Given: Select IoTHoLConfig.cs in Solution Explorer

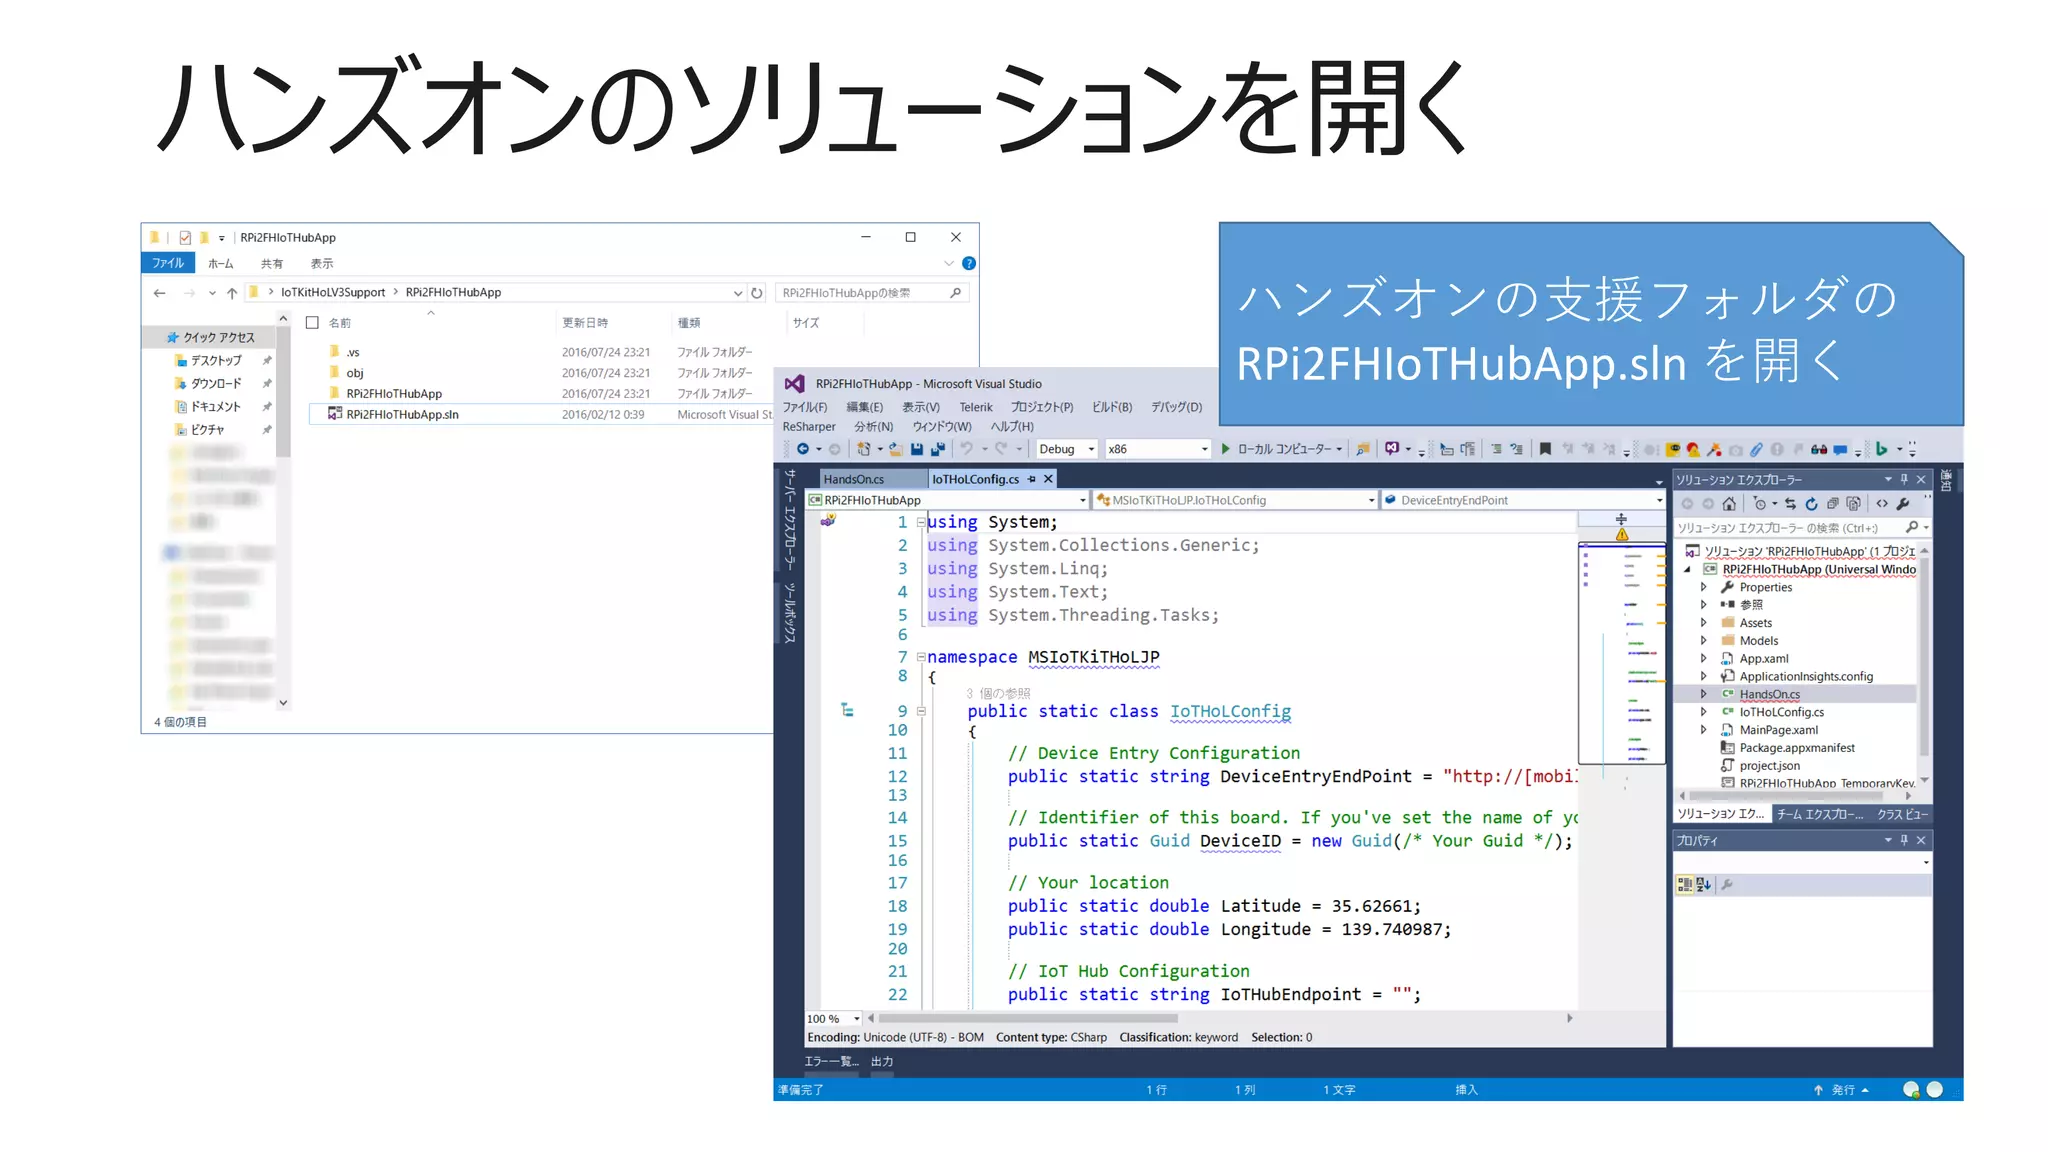Looking at the screenshot, I should [1781, 713].
